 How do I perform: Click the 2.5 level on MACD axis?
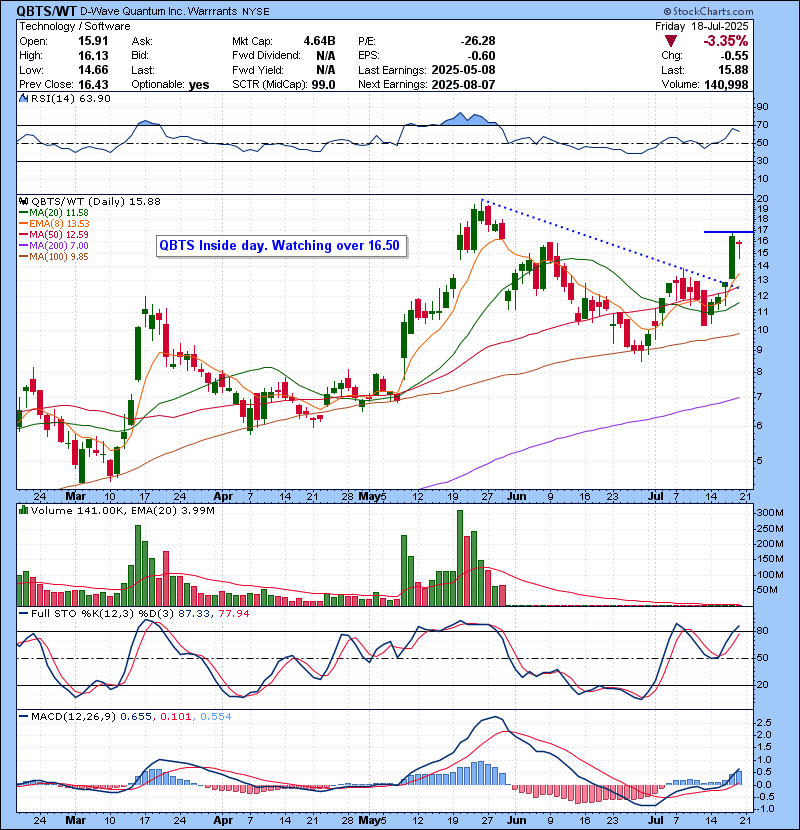(765, 723)
